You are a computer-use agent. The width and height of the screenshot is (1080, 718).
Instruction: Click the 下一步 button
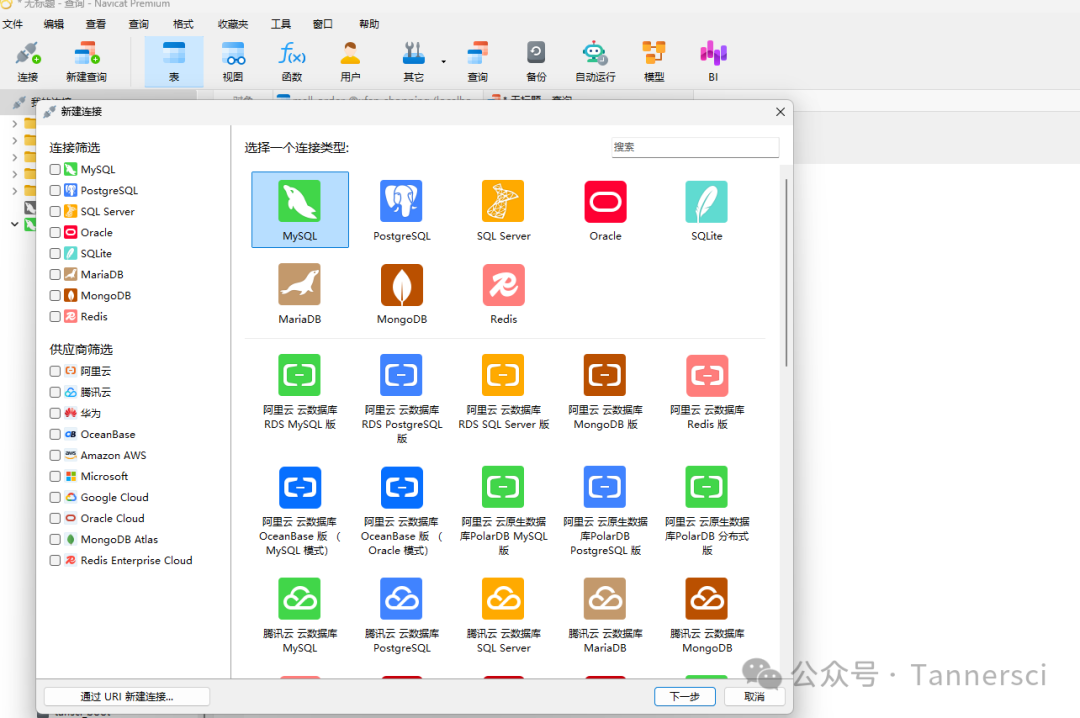[685, 697]
